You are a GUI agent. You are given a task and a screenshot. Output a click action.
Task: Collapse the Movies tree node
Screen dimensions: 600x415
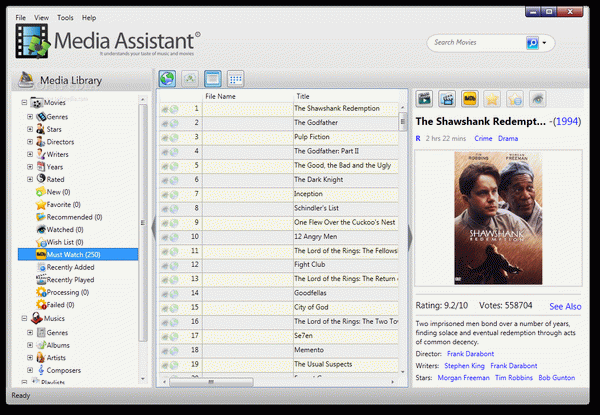(x=24, y=103)
